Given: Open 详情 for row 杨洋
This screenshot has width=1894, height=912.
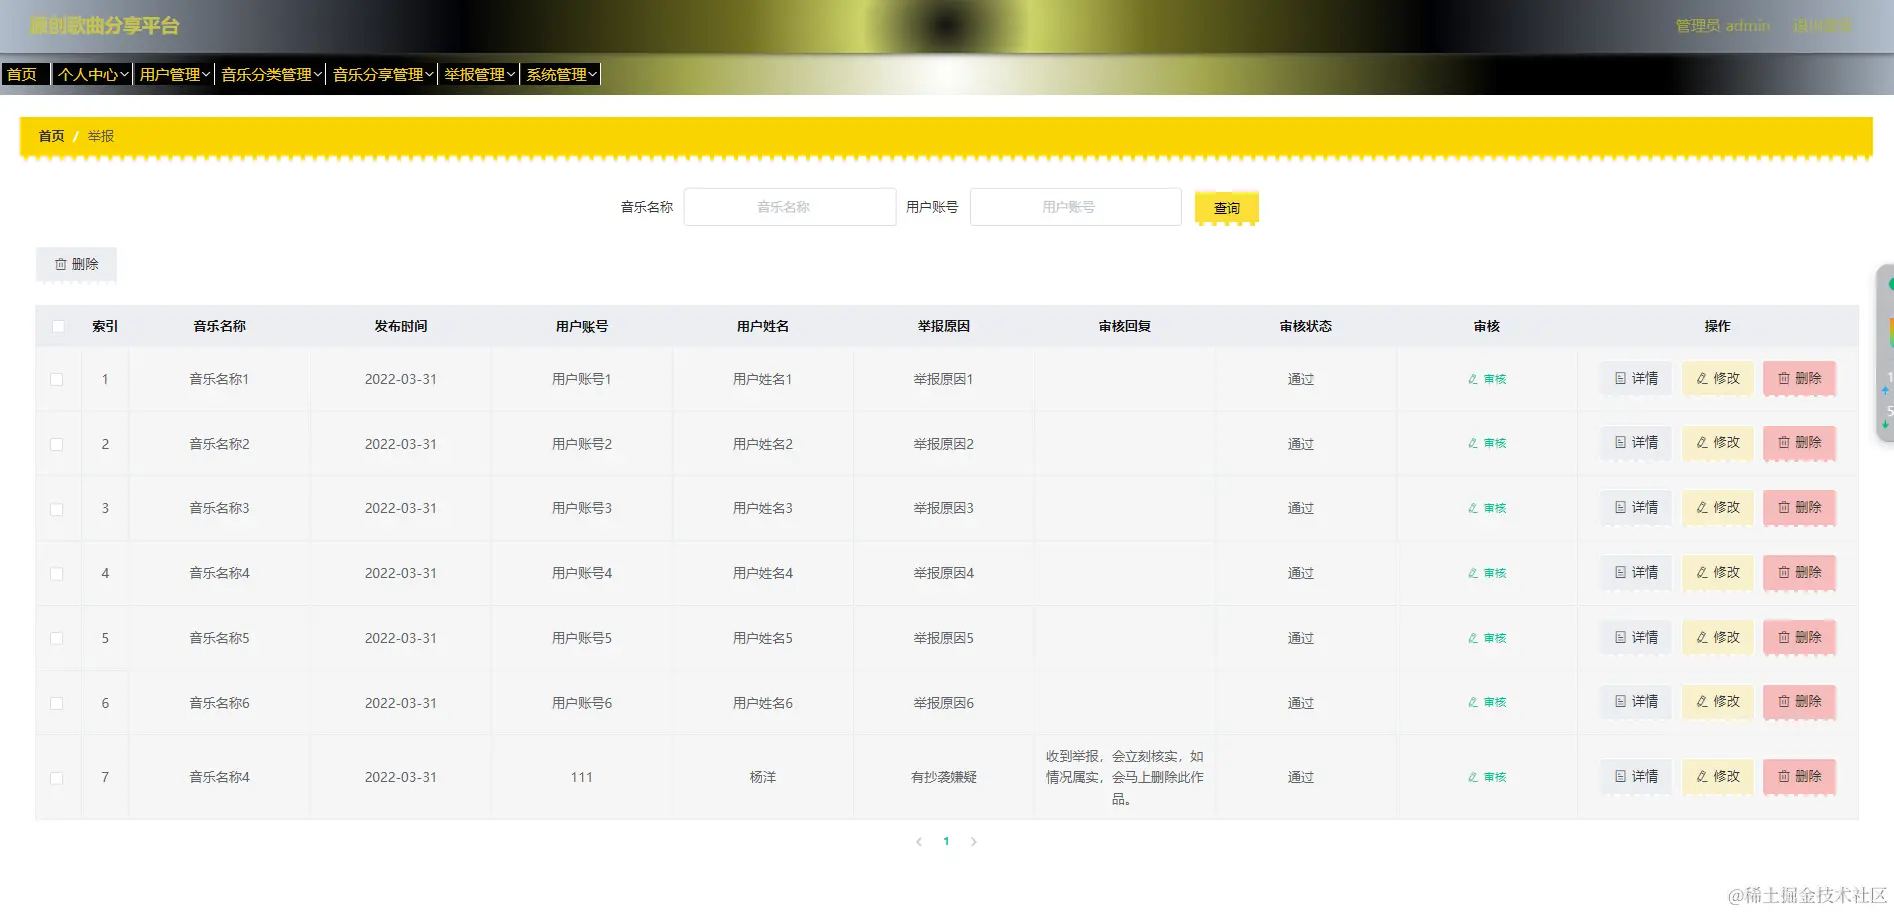Looking at the screenshot, I should [1636, 776].
